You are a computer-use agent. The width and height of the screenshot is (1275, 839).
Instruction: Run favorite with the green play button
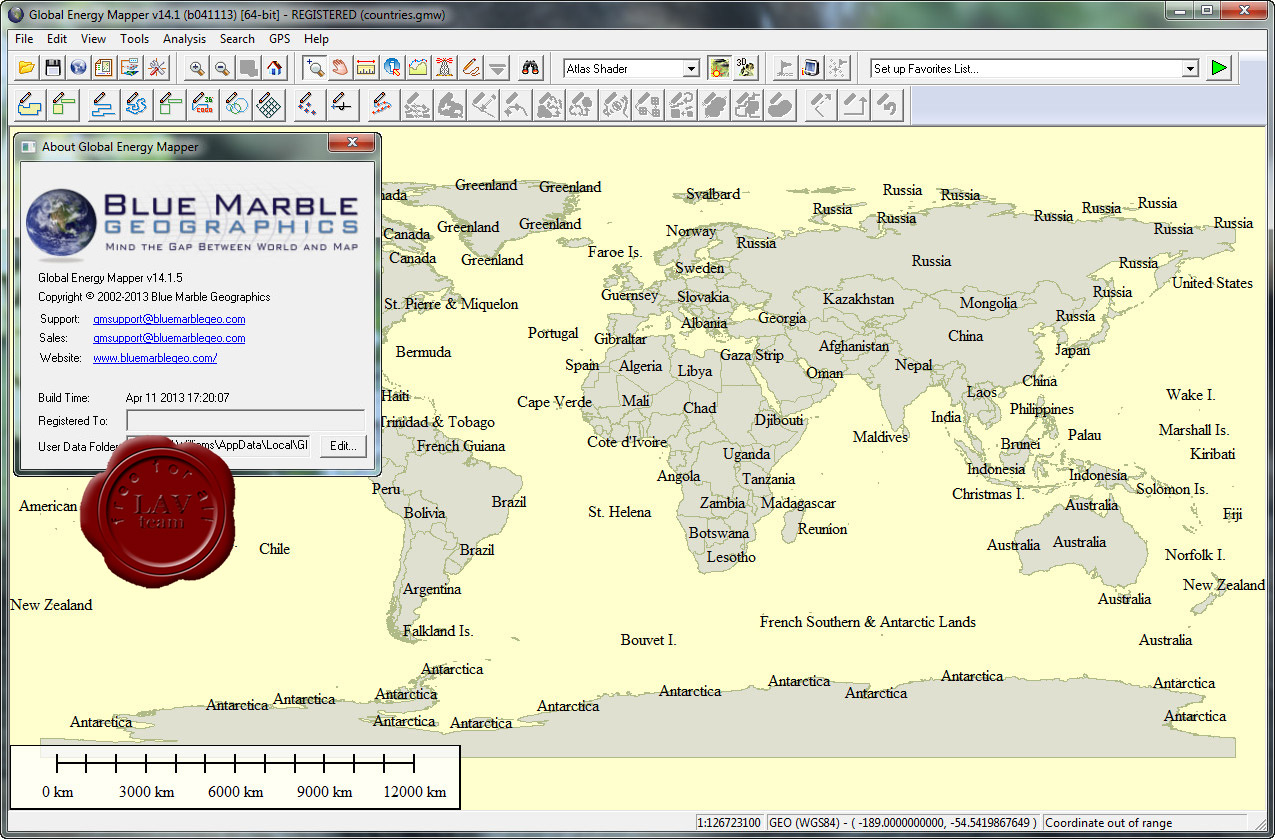1218,68
